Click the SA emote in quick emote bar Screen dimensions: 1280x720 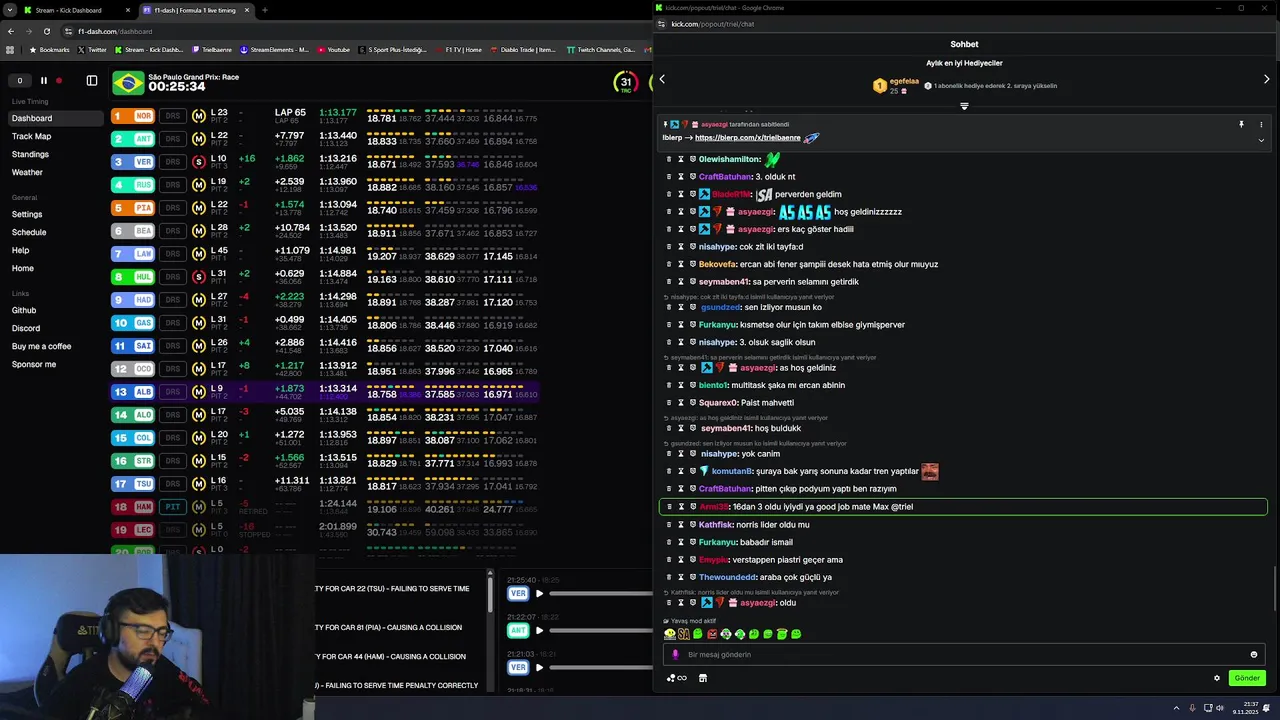[684, 634]
